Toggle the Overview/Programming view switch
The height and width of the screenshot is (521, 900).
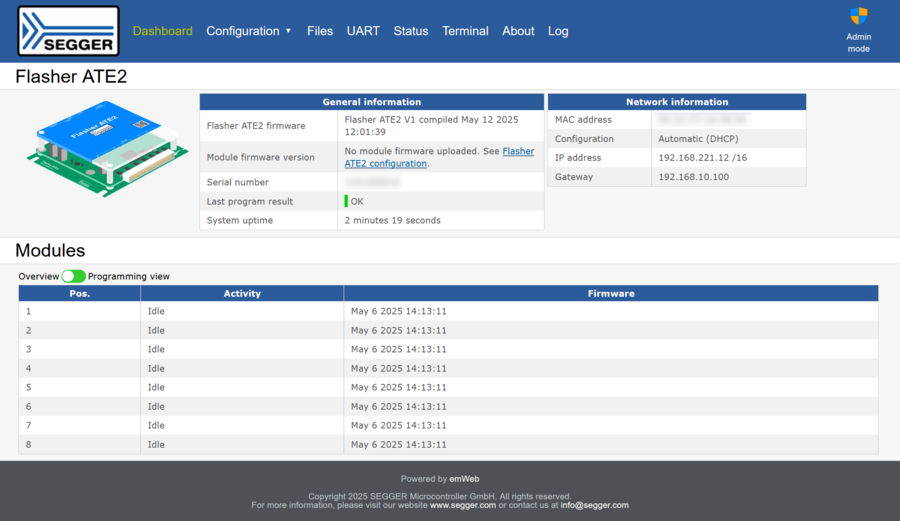(73, 276)
